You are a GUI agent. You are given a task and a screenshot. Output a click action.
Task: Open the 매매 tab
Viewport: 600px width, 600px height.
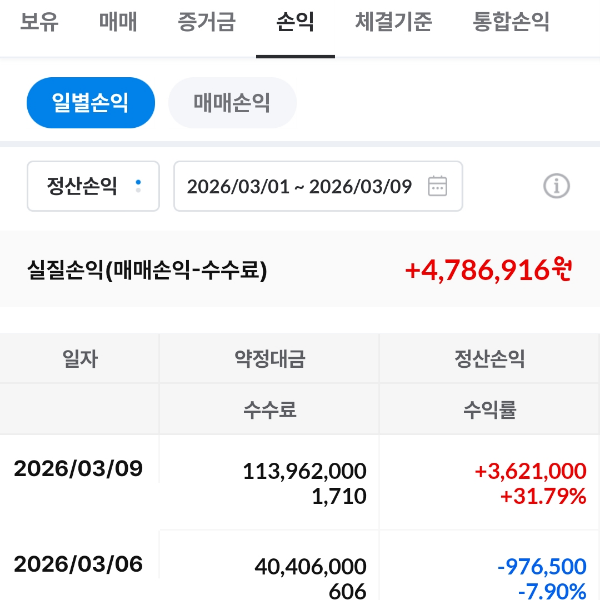(118, 22)
